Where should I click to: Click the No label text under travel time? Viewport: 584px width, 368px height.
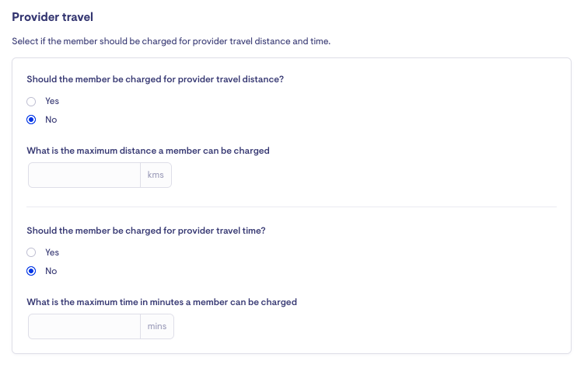click(x=51, y=271)
